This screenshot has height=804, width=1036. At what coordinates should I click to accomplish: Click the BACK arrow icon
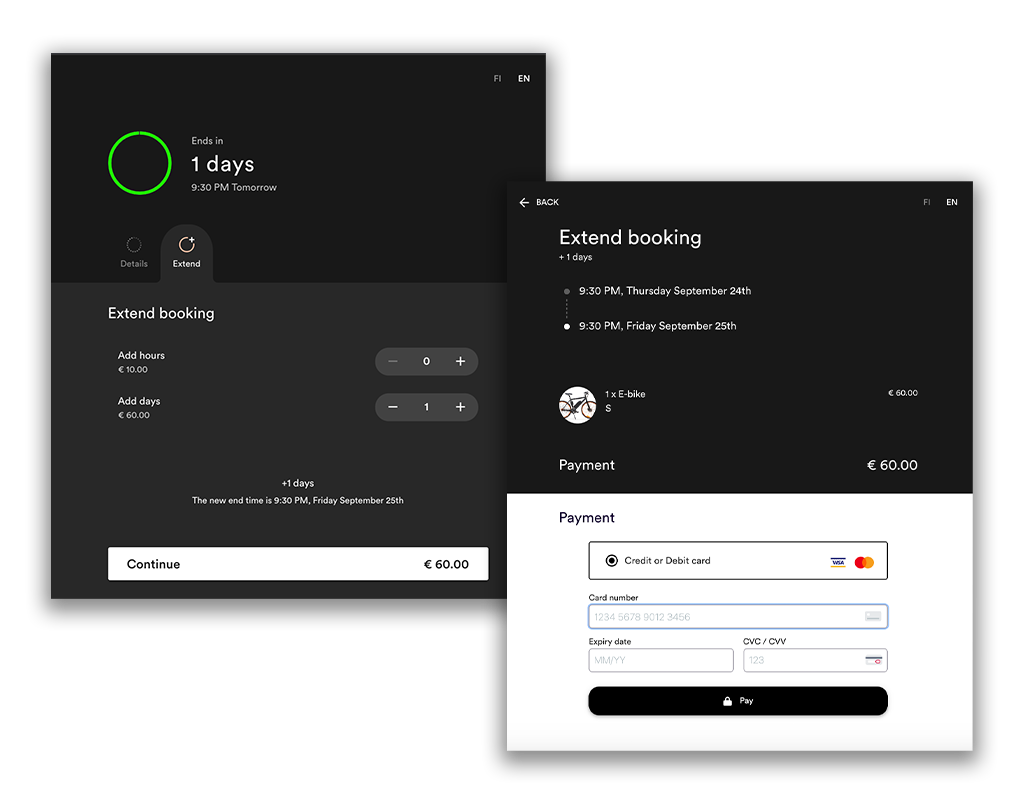point(525,202)
